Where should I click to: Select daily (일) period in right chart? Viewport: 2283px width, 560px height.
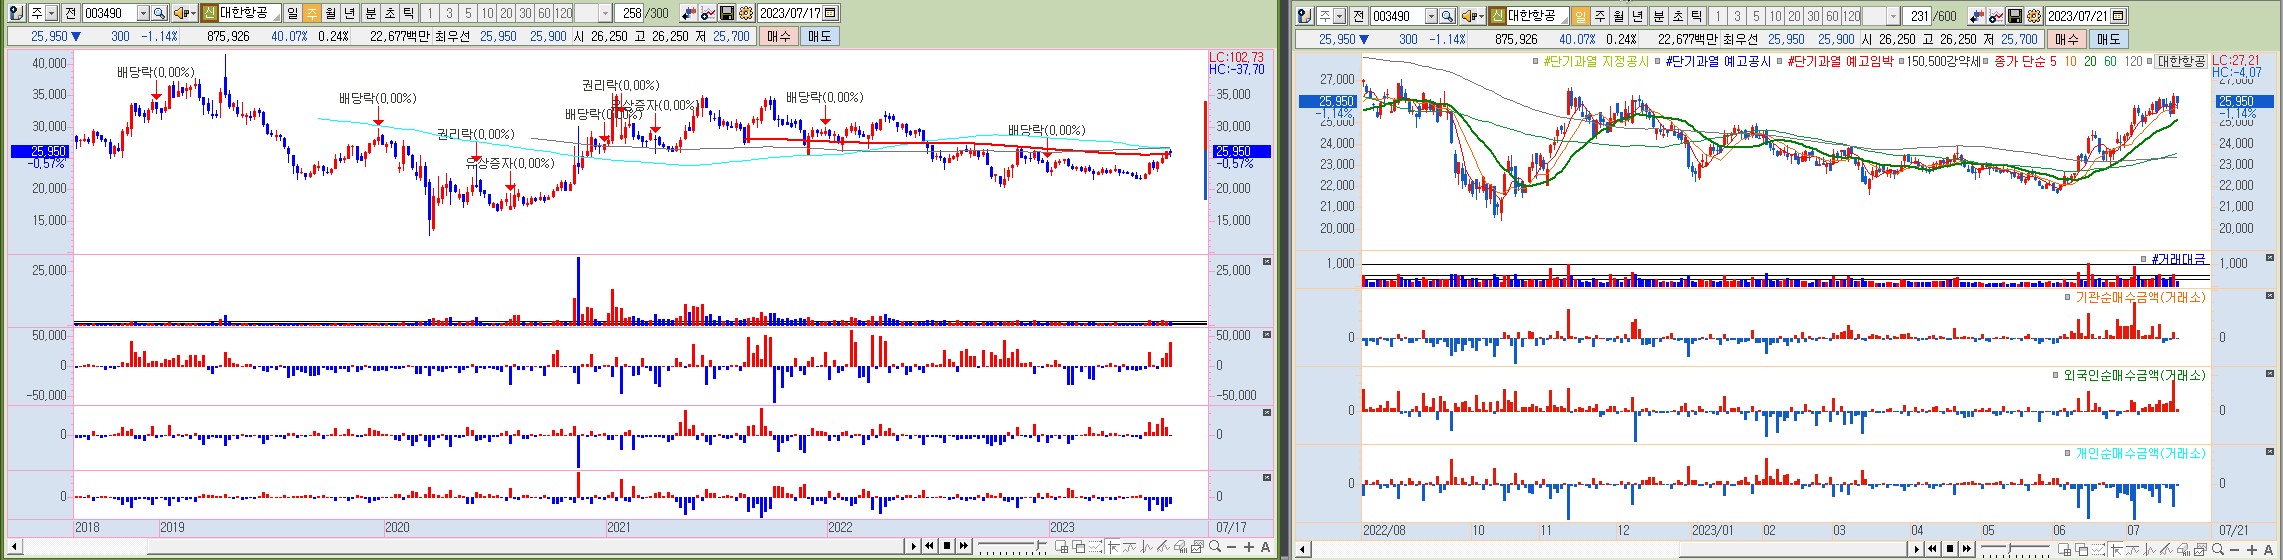point(1580,15)
